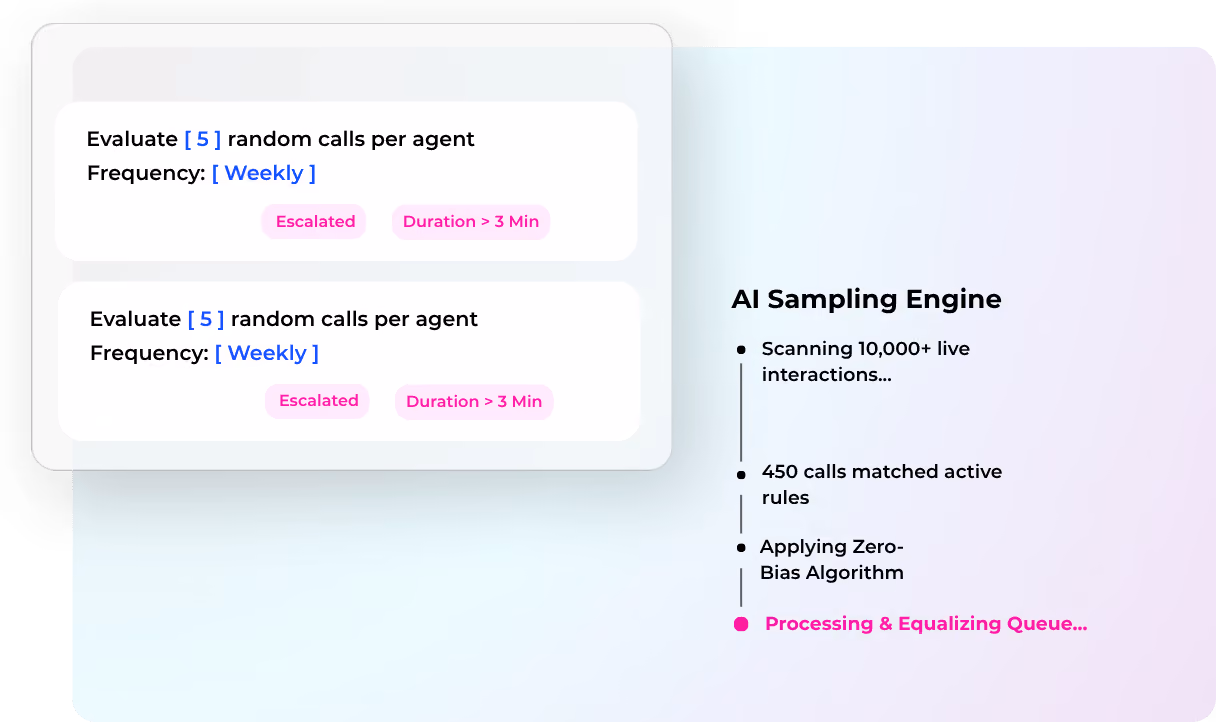Click random calls per agent text in second rule
The height and width of the screenshot is (722, 1216).
354,319
